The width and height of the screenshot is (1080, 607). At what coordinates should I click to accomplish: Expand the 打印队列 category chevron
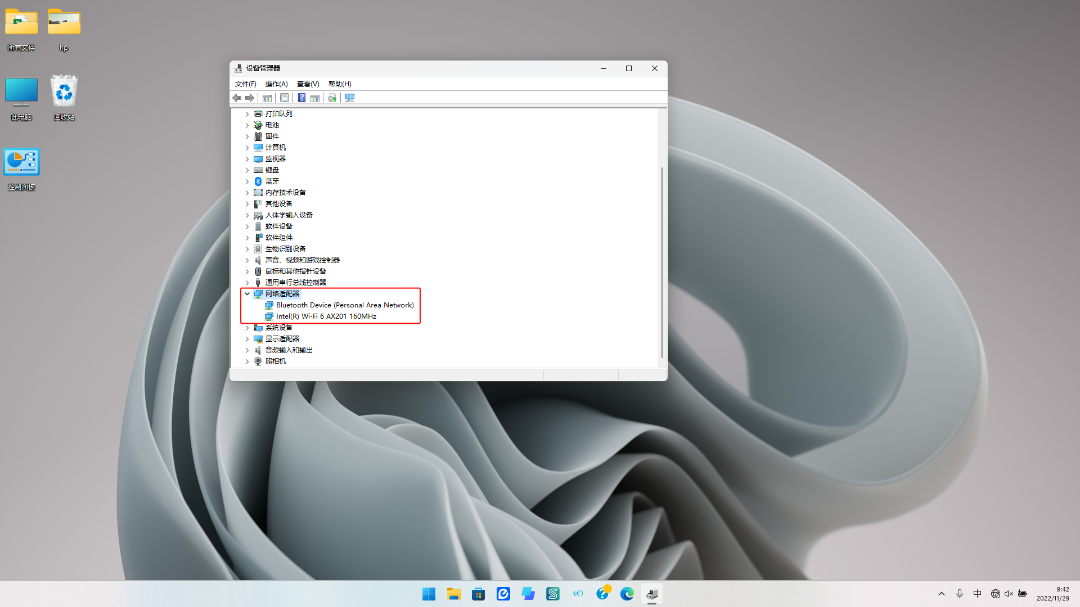pos(247,114)
